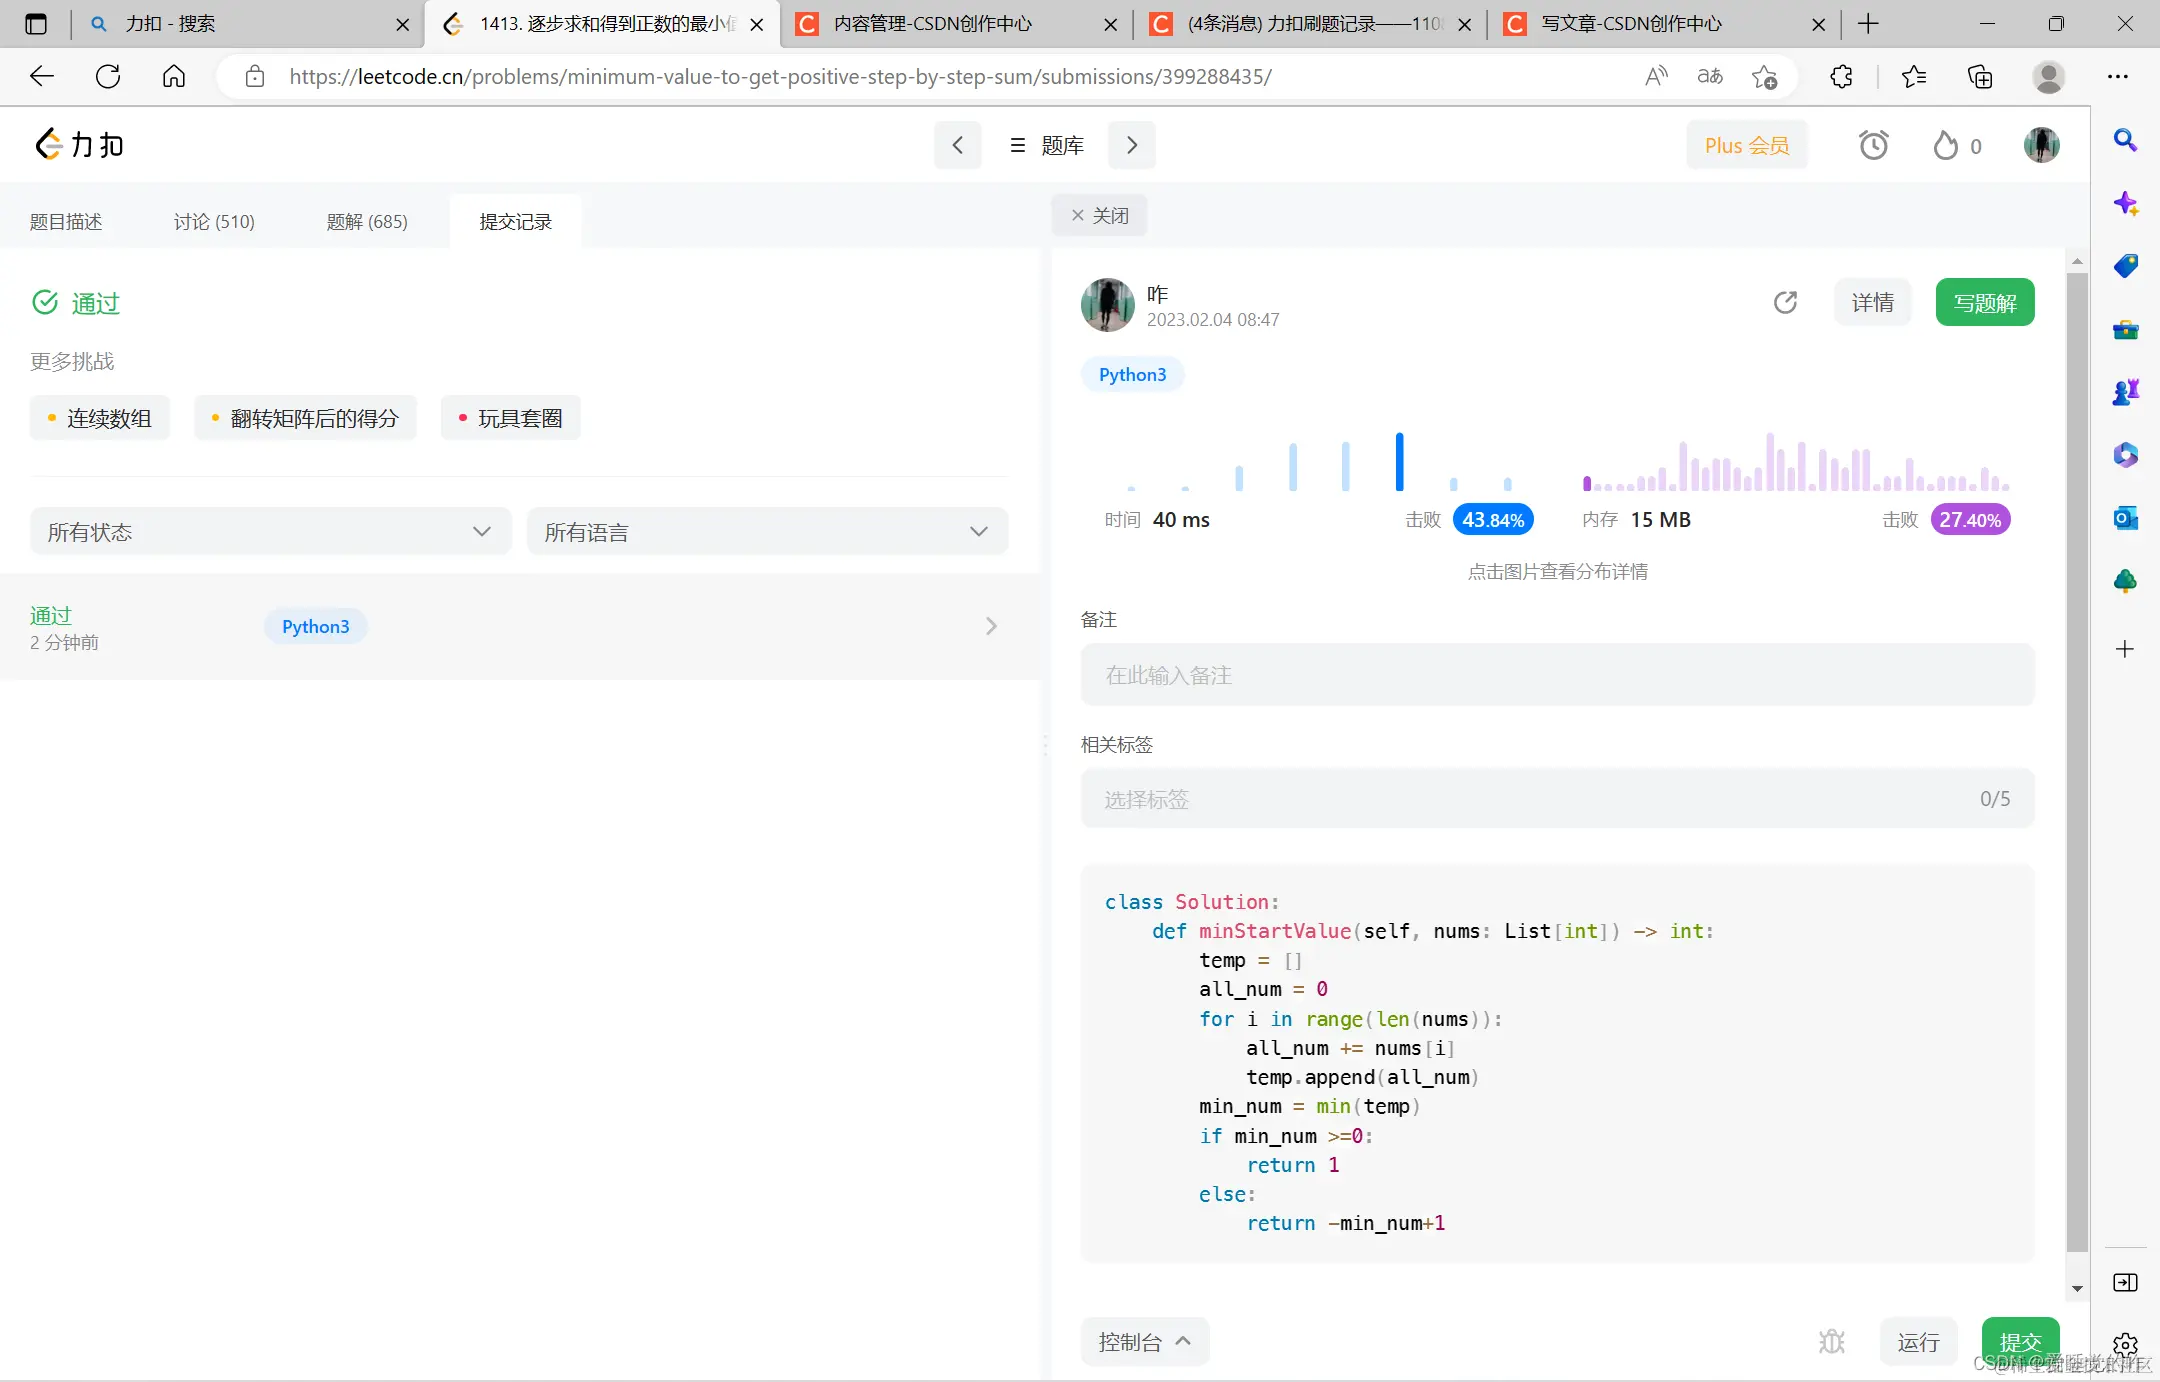This screenshot has height=1382, width=2160.
Task: Switch to the 题目描述 tab
Action: [66, 222]
